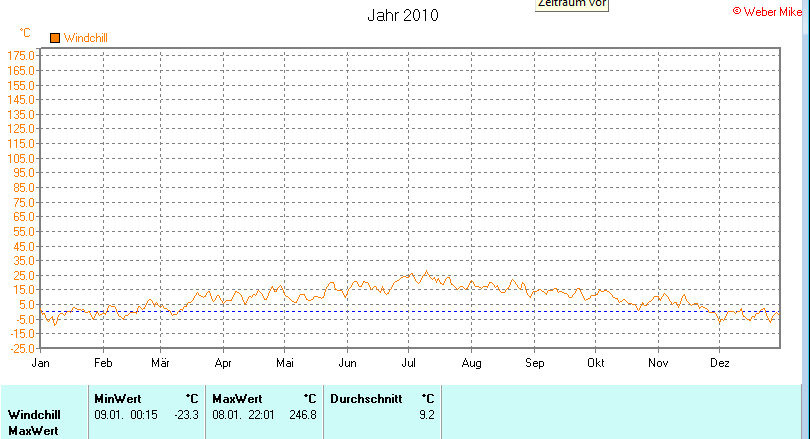Click the -25.0 y-axis value
This screenshot has height=439, width=810.
(23, 349)
